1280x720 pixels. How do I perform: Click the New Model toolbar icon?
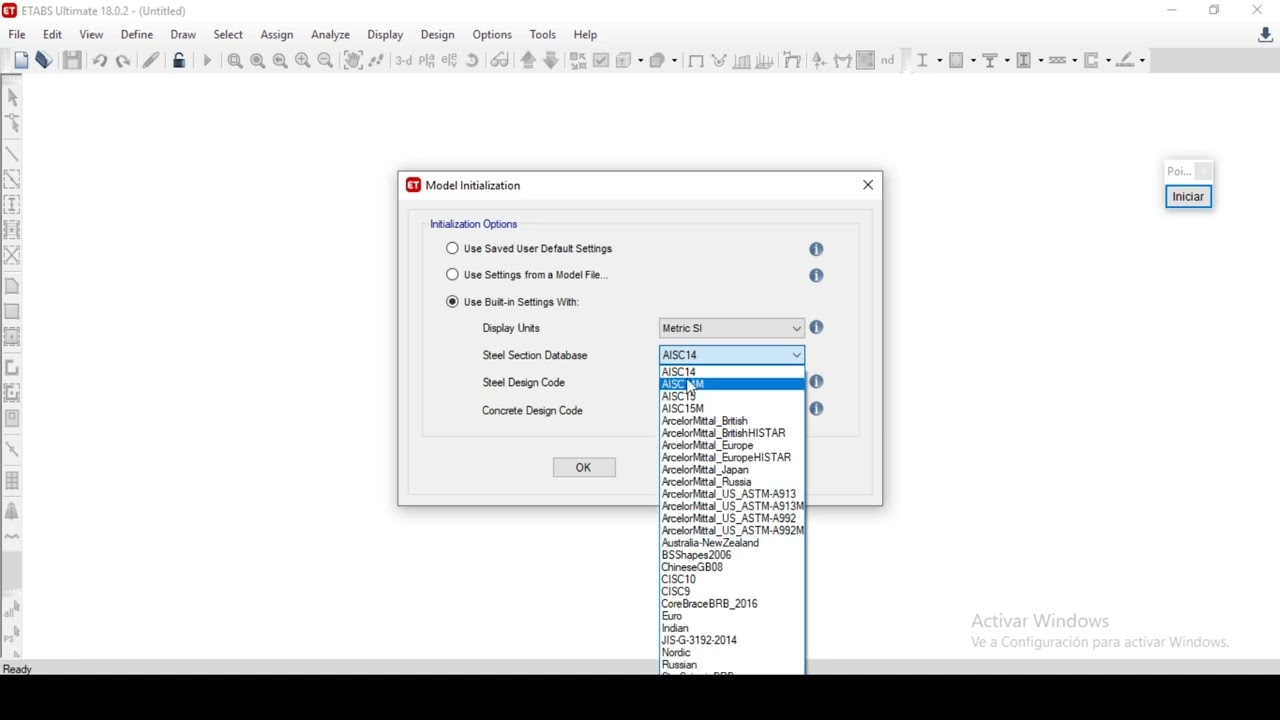pos(21,61)
